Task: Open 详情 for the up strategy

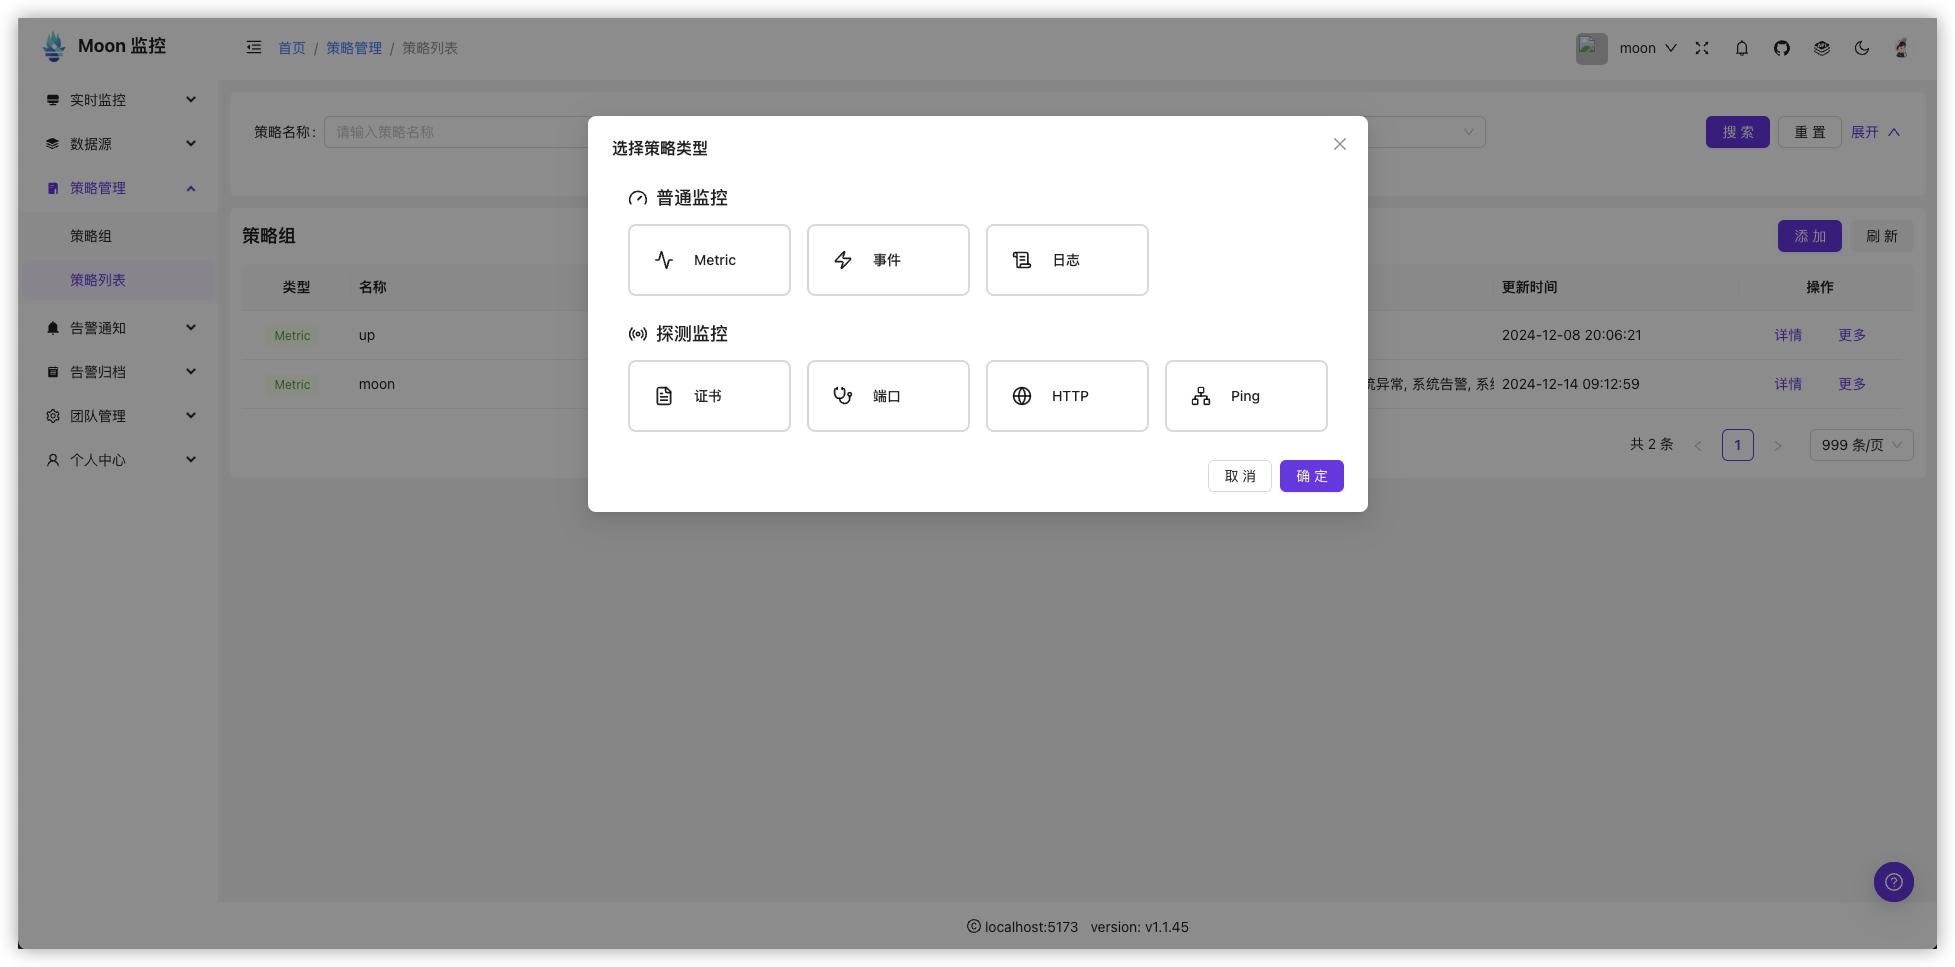Action: 1788,335
